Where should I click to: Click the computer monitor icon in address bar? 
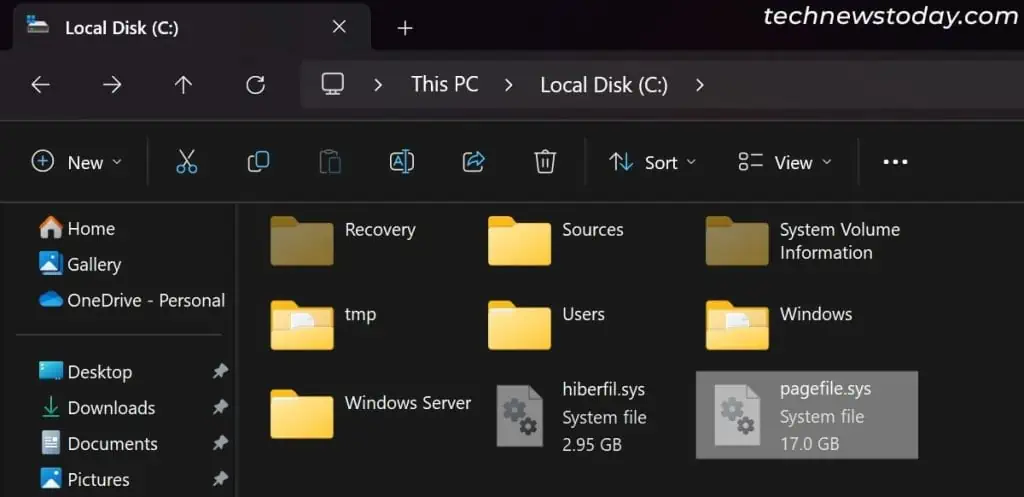[332, 84]
